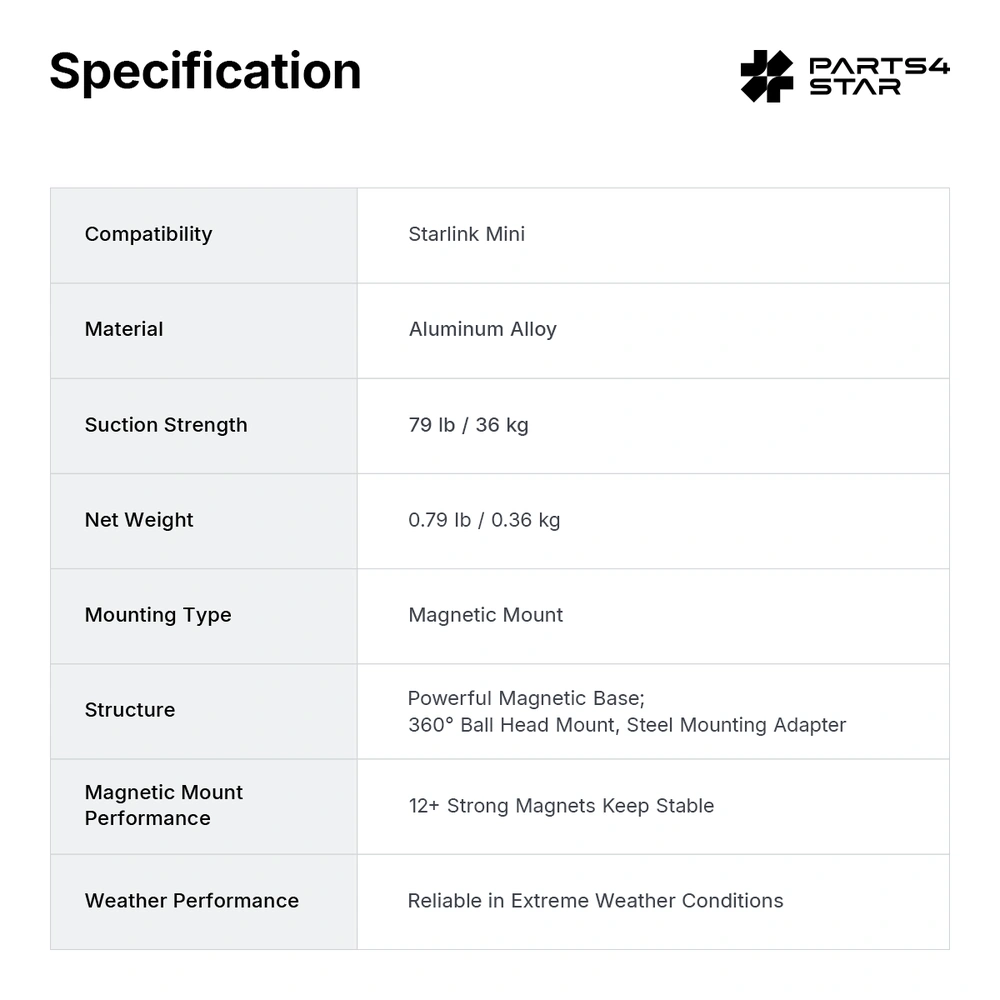Click the PARTS4 STAR brand name text
The width and height of the screenshot is (1000, 1000).
click(878, 76)
